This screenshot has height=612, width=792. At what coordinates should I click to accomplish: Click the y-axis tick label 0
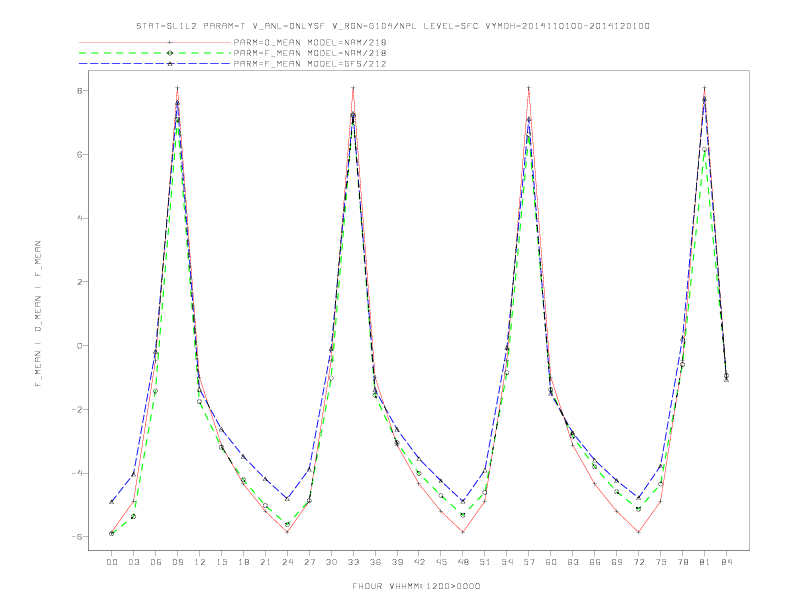click(79, 346)
